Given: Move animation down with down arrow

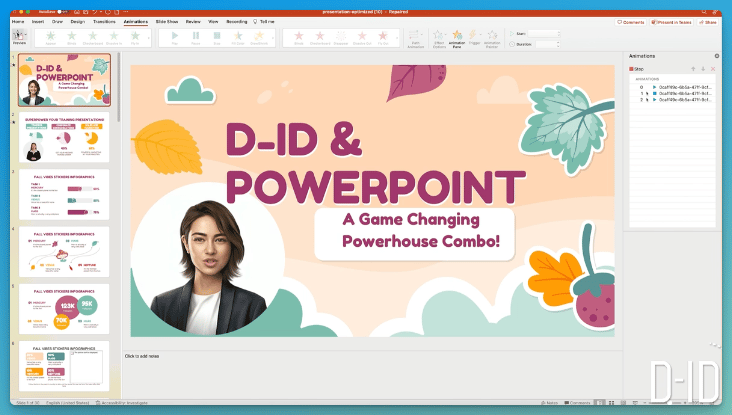Looking at the screenshot, I should tap(702, 69).
